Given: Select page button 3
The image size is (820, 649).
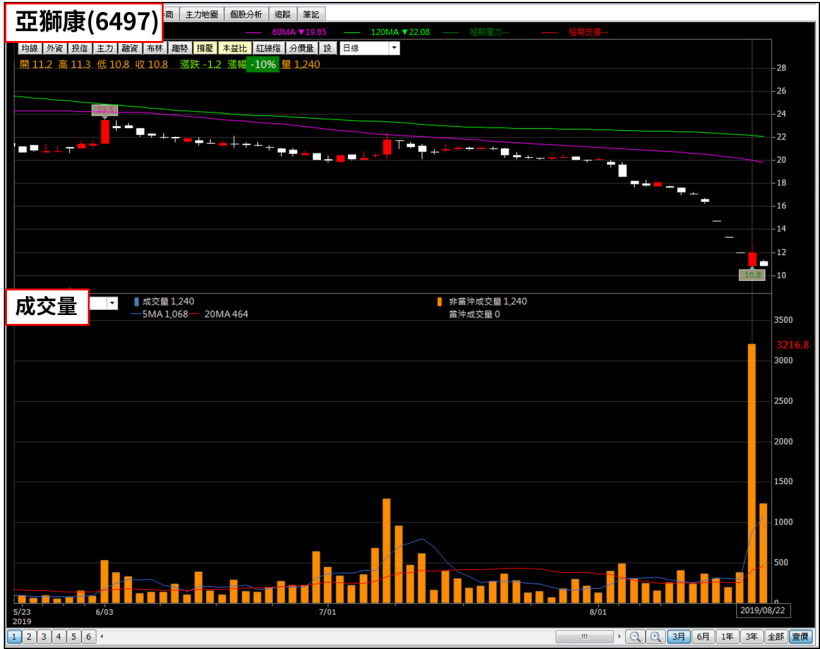Looking at the screenshot, I should pyautogui.click(x=44, y=636).
